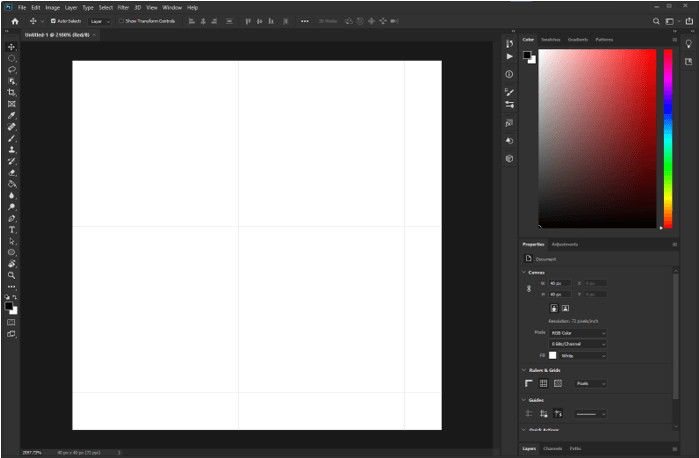699x458 pixels.
Task: Enable Show Transform Controls checkbox
Action: point(122,20)
